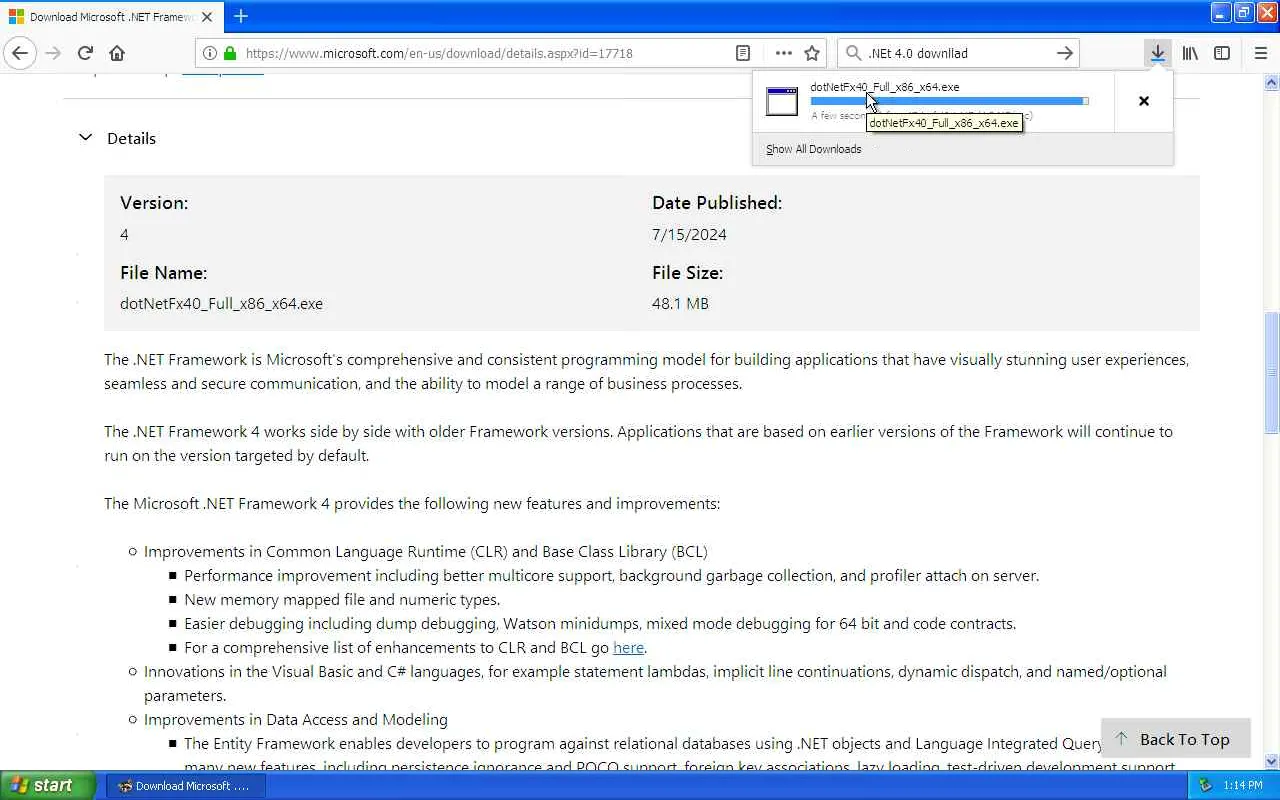Focus the search box with '.NEt 4.0 downllad'
Viewport: 1280px width, 800px height.
point(958,53)
